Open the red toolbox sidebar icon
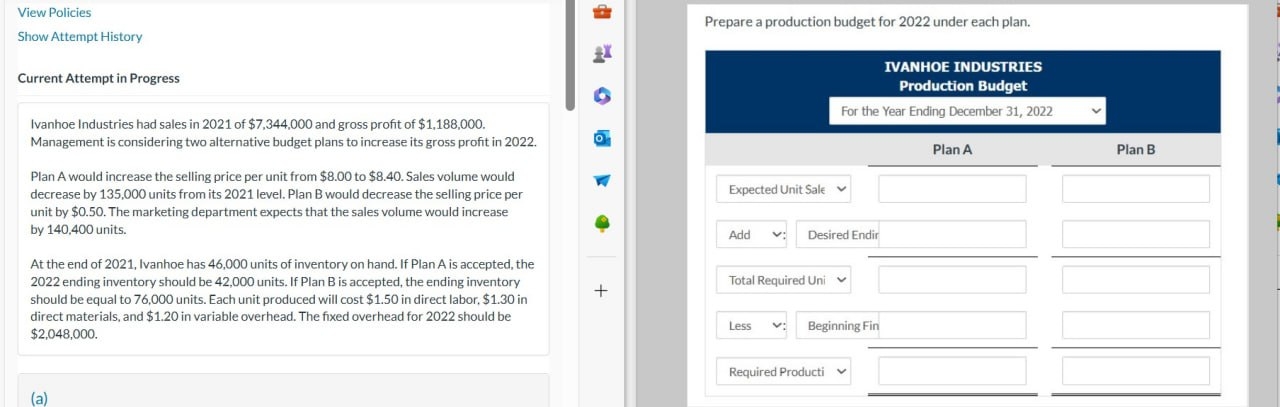The width and height of the screenshot is (1280, 407). tap(601, 13)
